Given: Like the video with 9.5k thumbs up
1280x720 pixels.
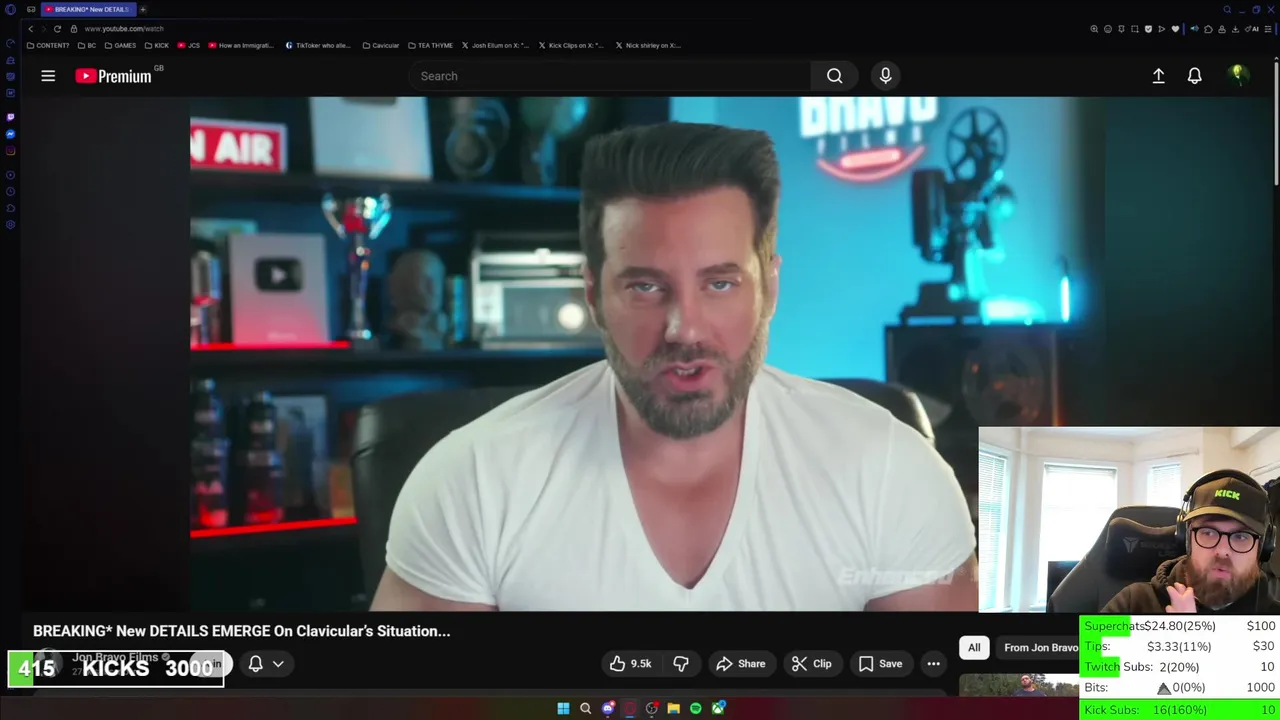Looking at the screenshot, I should pyautogui.click(x=630, y=664).
